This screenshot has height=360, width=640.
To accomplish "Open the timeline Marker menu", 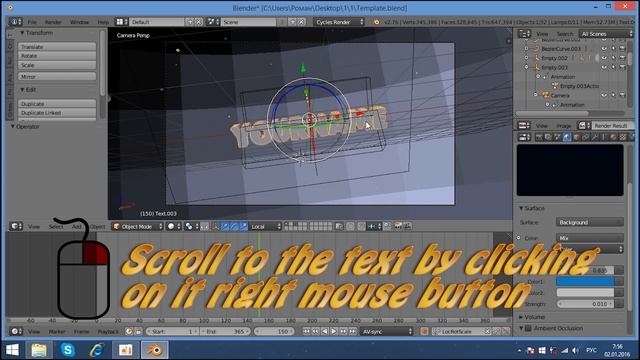I will point(57,331).
